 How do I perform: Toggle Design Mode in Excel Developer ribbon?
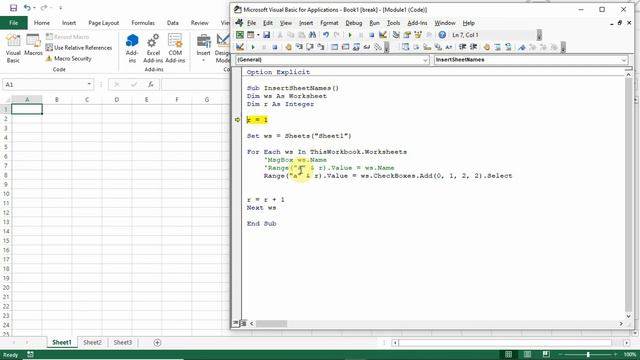coord(223,49)
